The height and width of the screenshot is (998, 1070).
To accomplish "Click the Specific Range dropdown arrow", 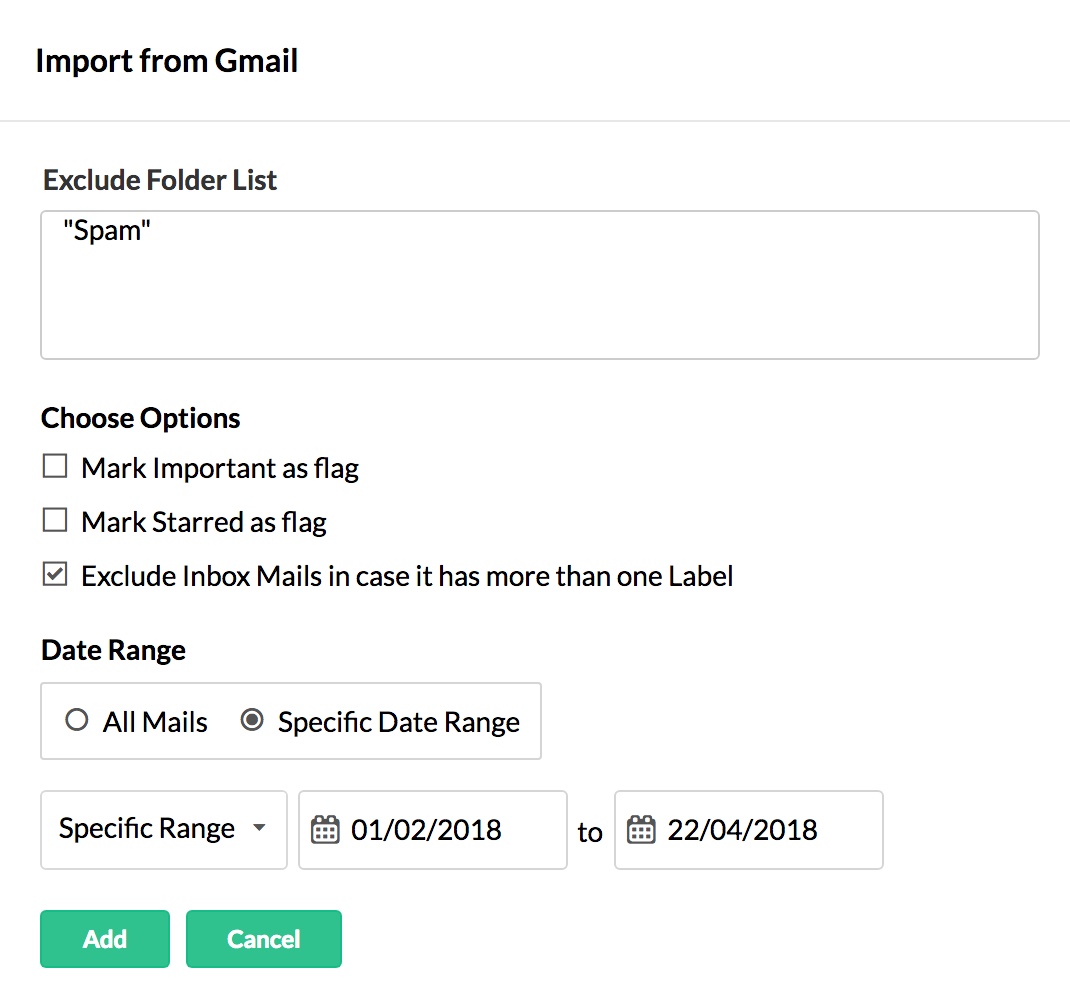I will click(259, 829).
